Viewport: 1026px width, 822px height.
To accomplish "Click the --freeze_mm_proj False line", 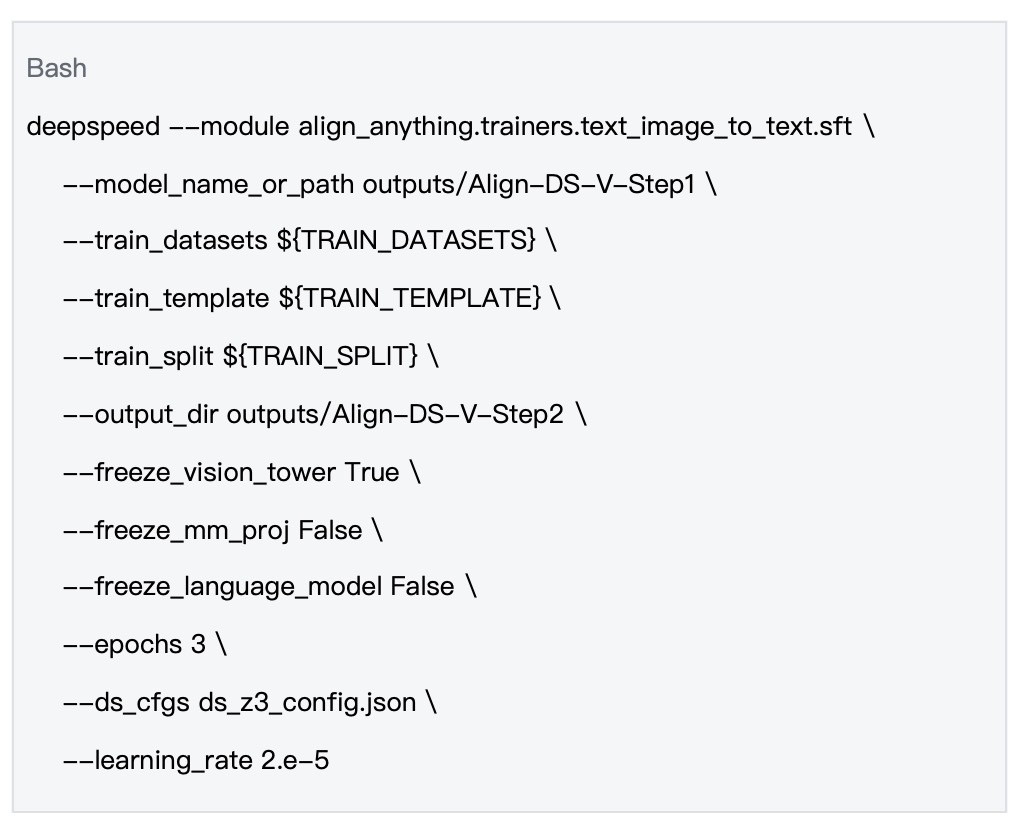I will [223, 530].
